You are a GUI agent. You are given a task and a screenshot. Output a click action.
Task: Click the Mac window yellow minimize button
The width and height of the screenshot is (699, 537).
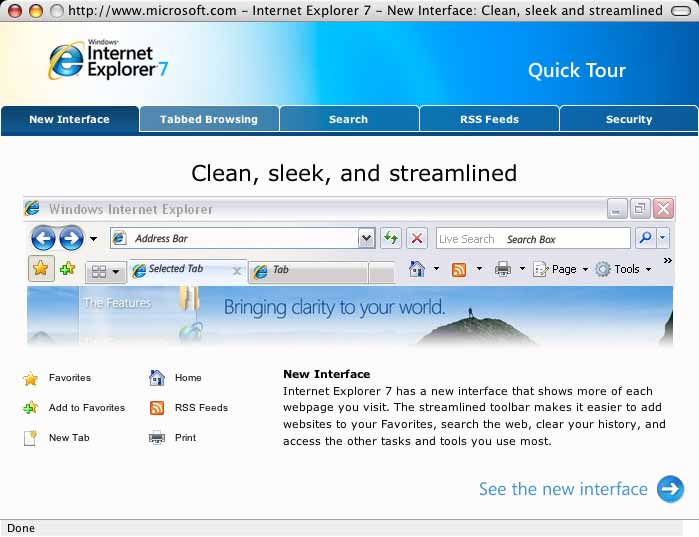click(36, 10)
